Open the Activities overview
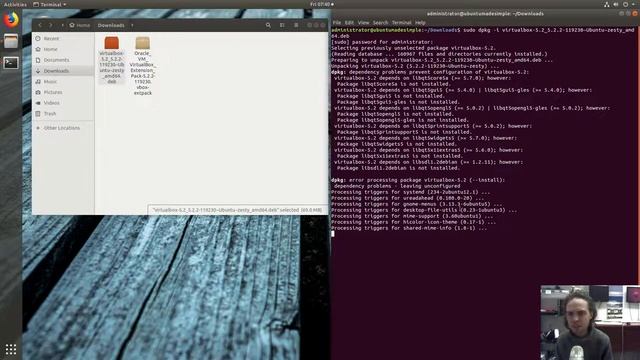 [15, 4]
